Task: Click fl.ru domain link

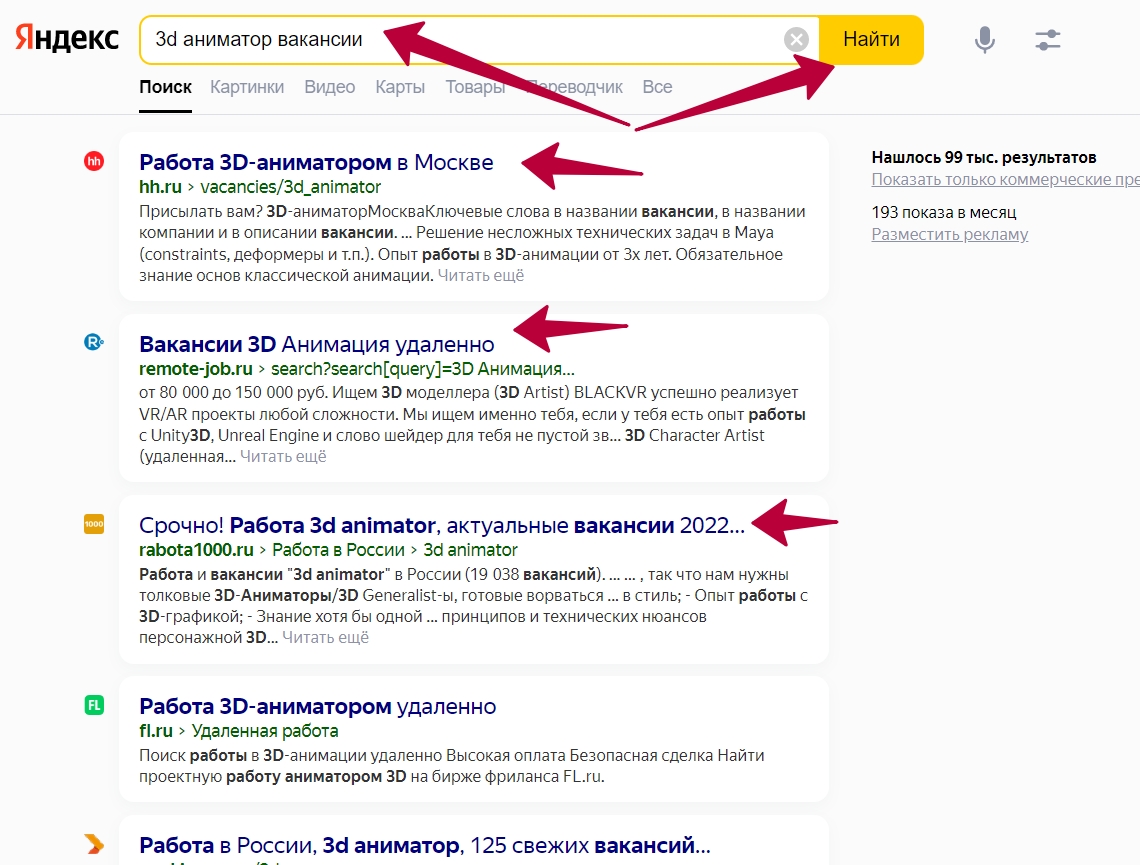Action: (156, 731)
